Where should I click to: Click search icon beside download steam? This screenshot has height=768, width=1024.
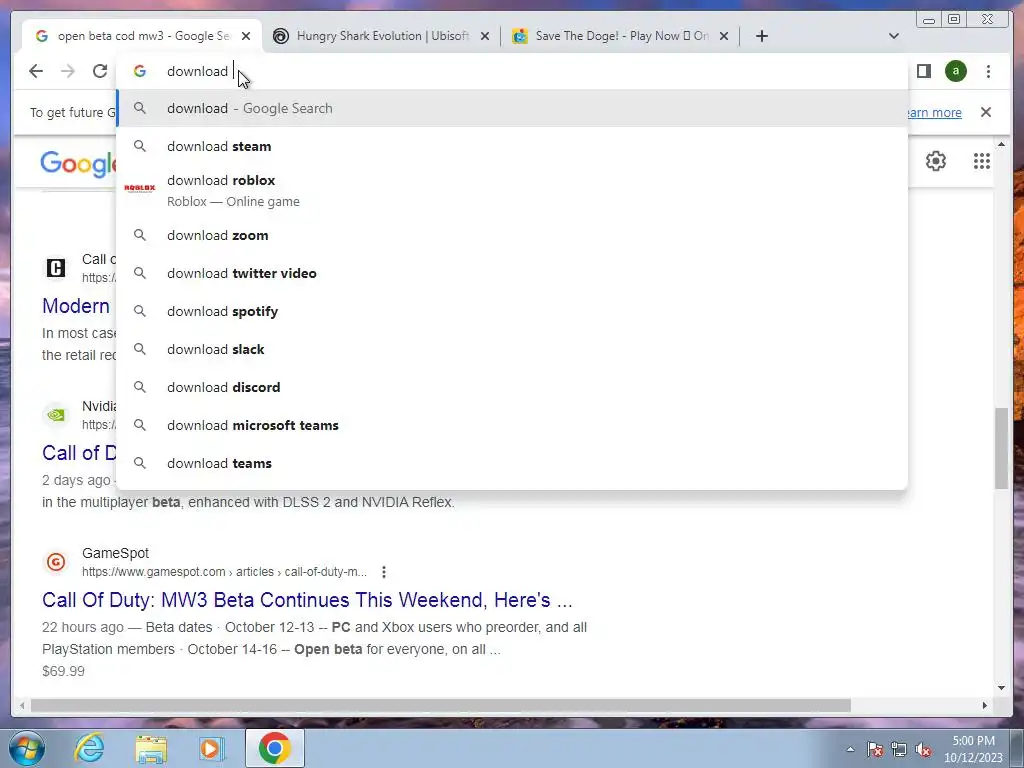pos(140,146)
